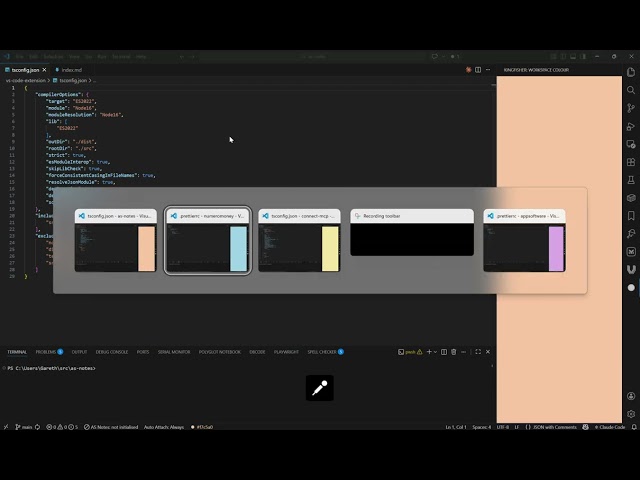Viewport: 640px width, 480px height.
Task: Open the Accounts icon in the activity bar
Action: click(x=631, y=396)
